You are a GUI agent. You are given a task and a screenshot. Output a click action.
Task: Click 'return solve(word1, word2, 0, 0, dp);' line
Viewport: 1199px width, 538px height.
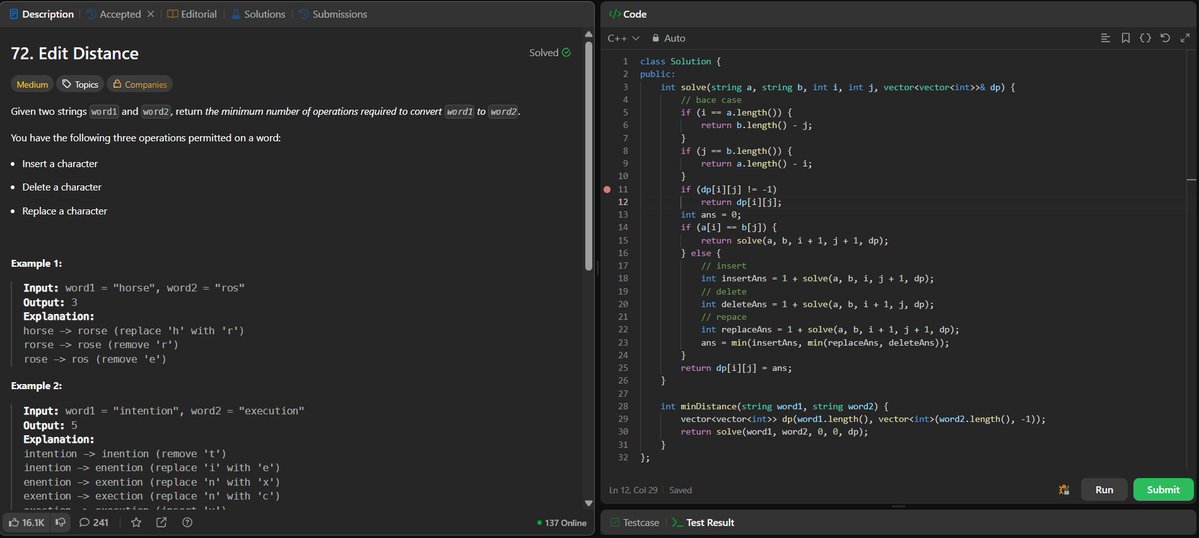pyautogui.click(x=775, y=432)
